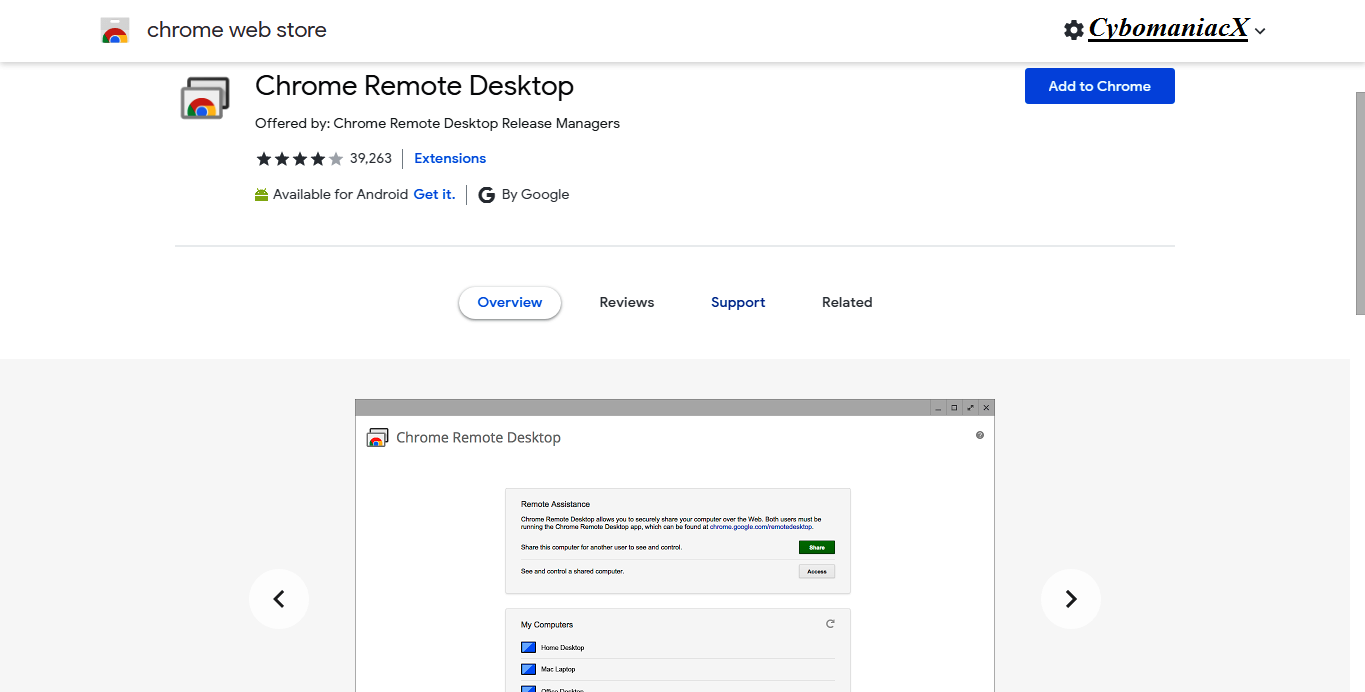
Task: Click the Chrome Remote Desktop extension icon
Action: (205, 98)
